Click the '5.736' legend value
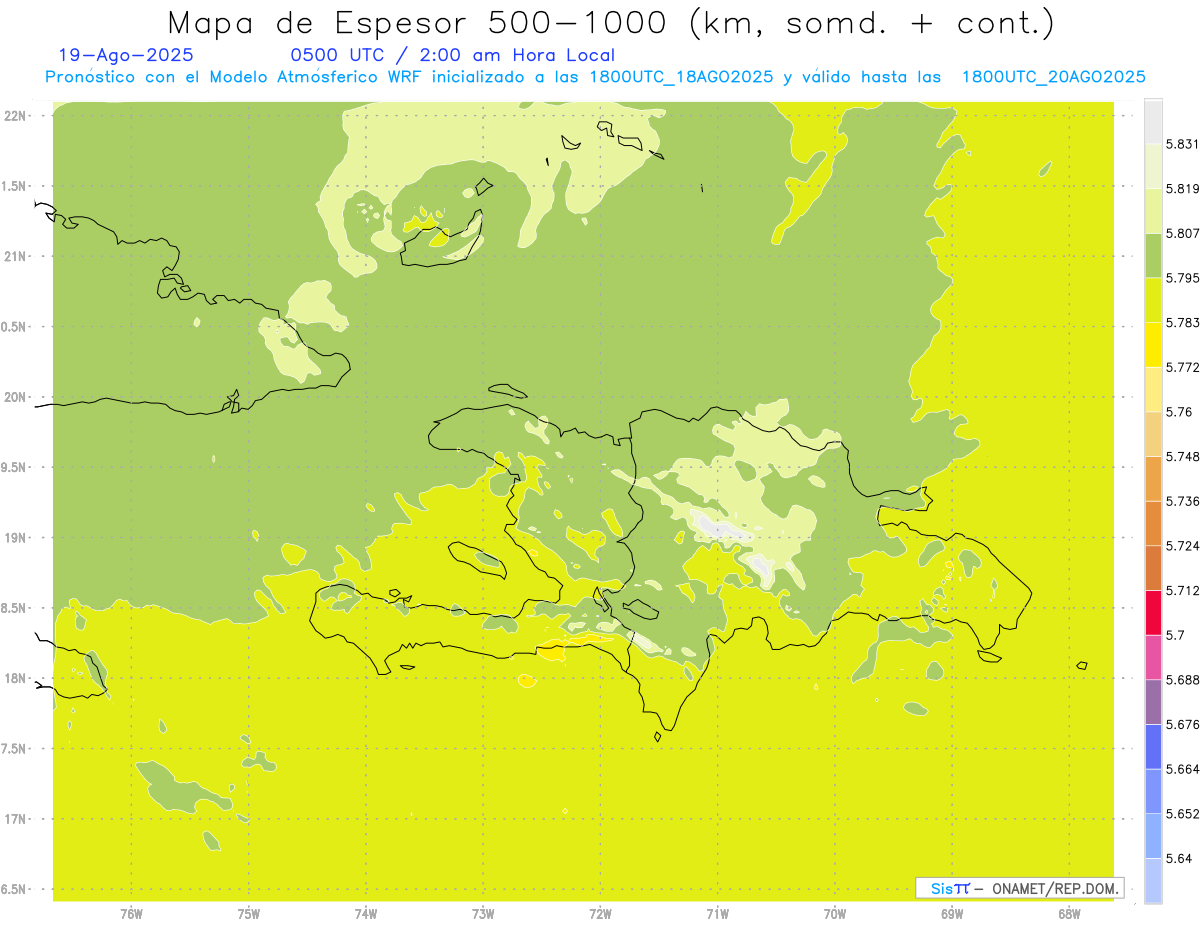1200x927 pixels. [x=1183, y=501]
